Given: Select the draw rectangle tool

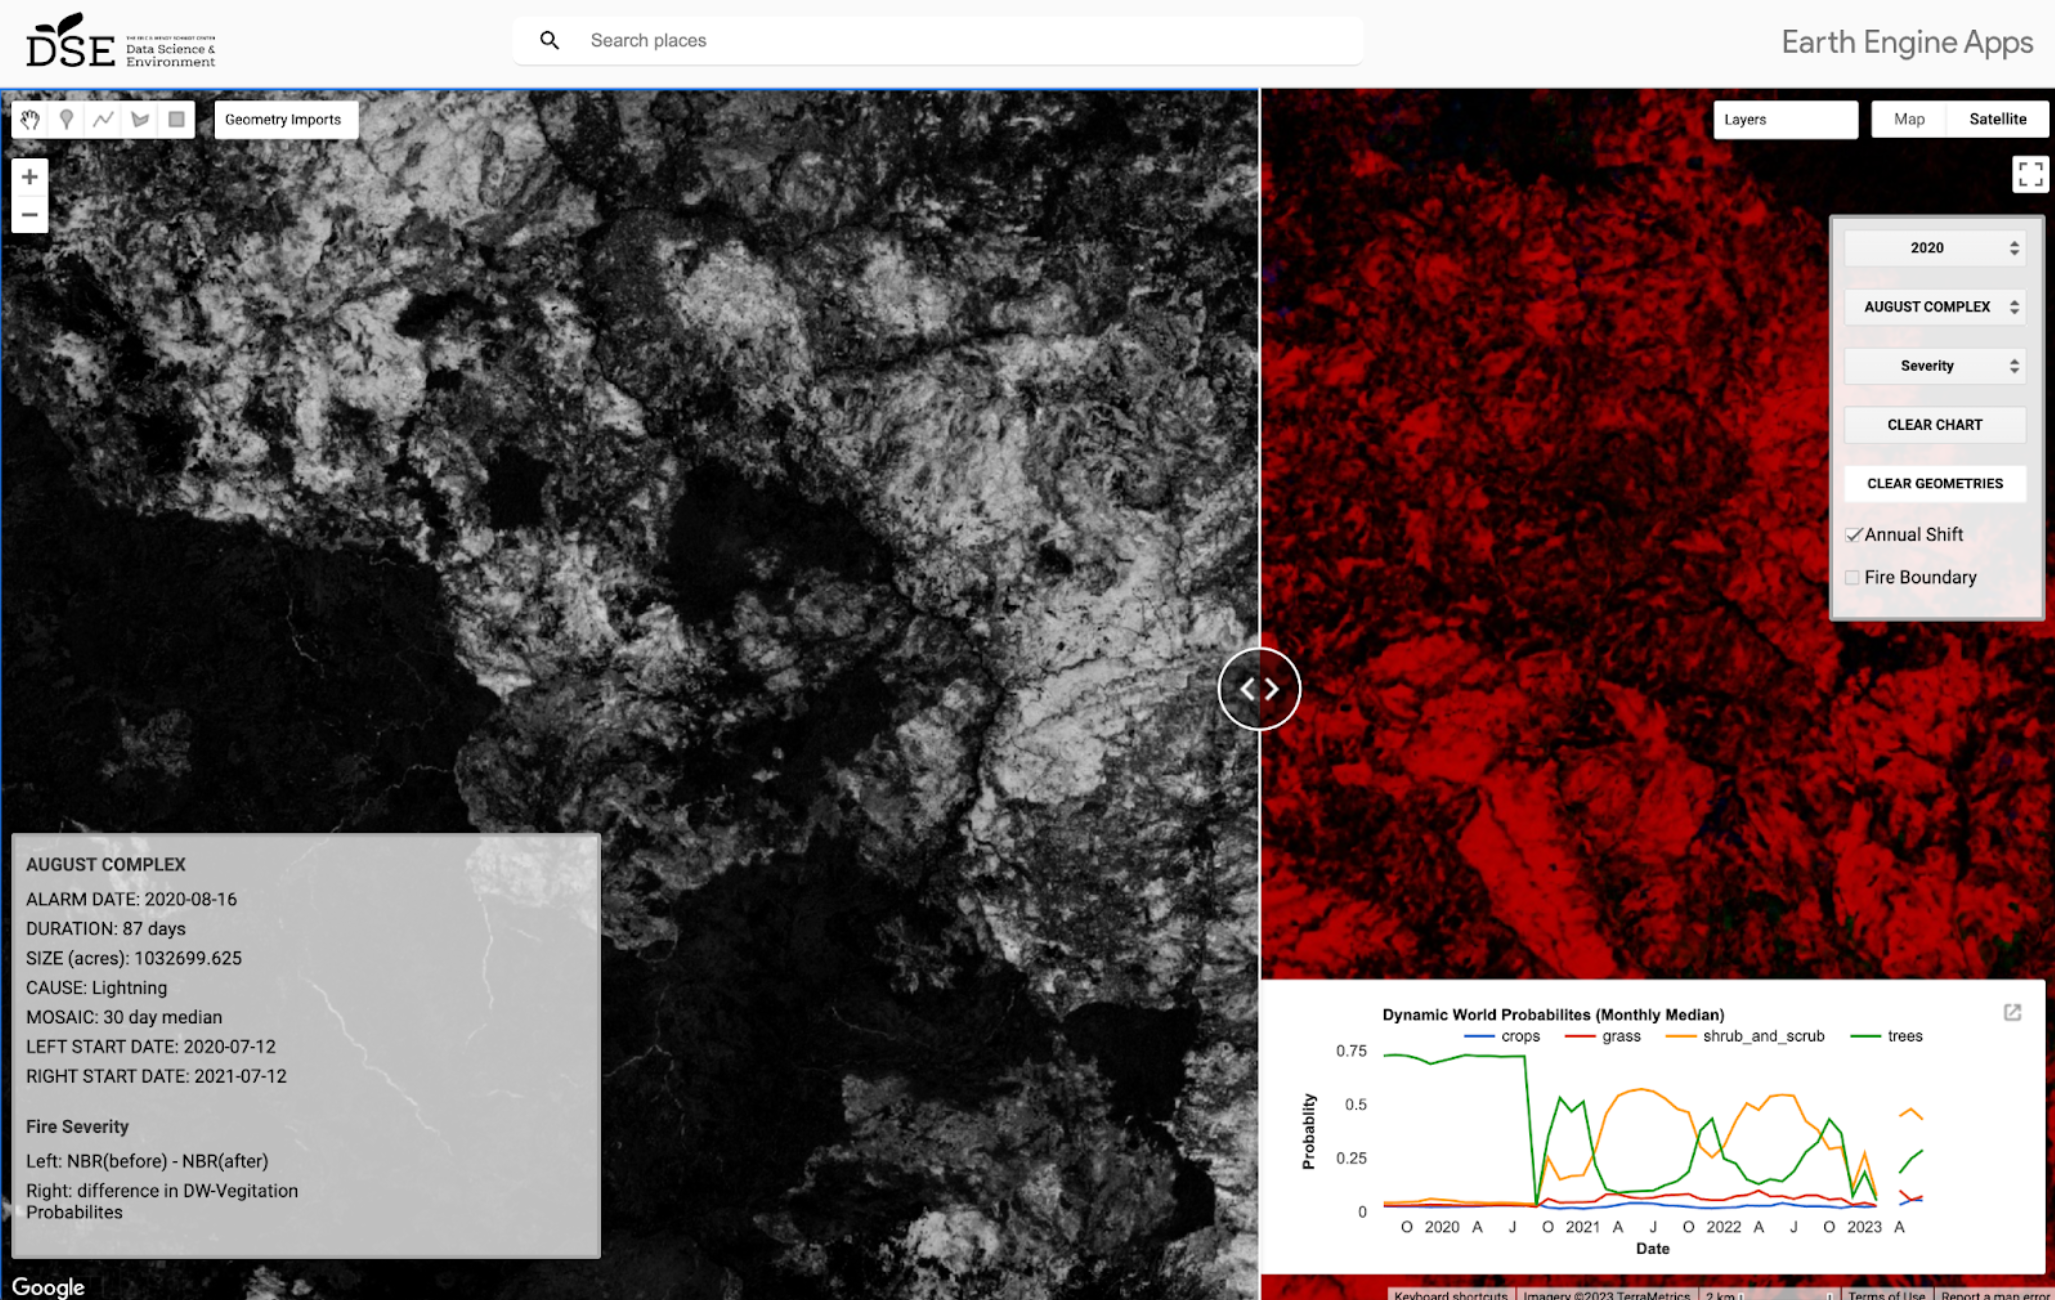Looking at the screenshot, I should [177, 120].
